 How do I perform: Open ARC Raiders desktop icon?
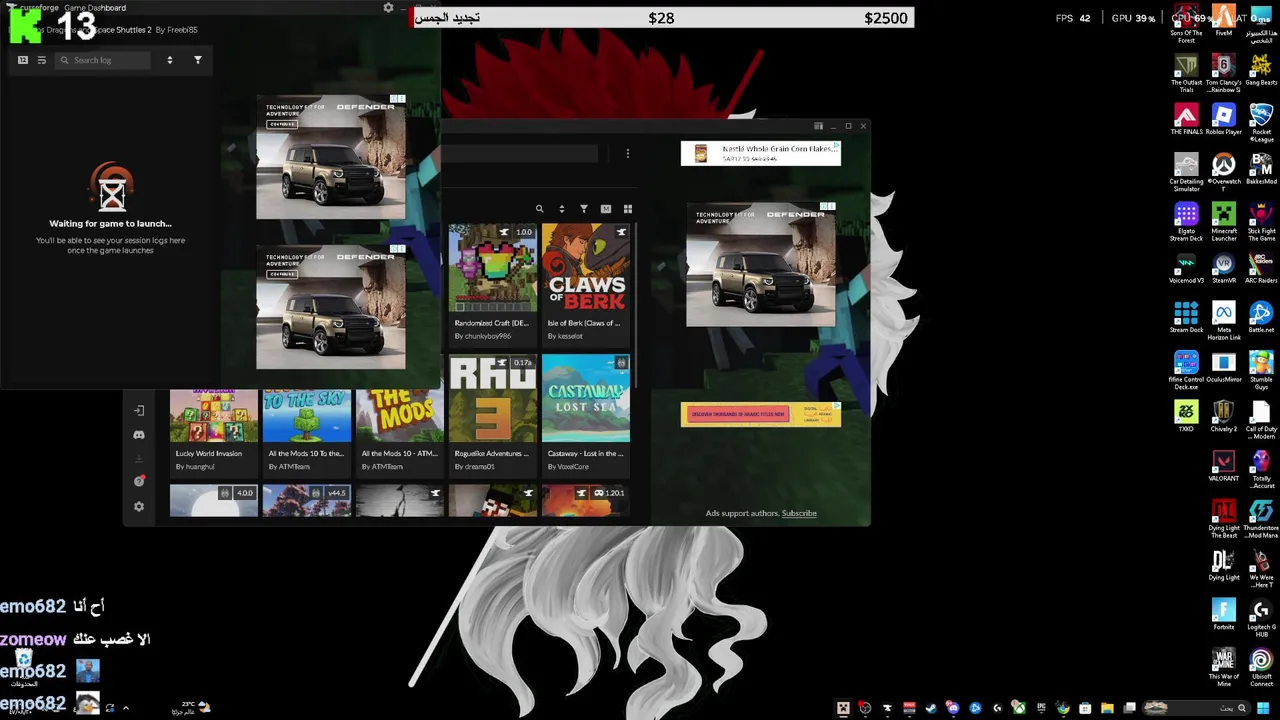click(x=1261, y=269)
